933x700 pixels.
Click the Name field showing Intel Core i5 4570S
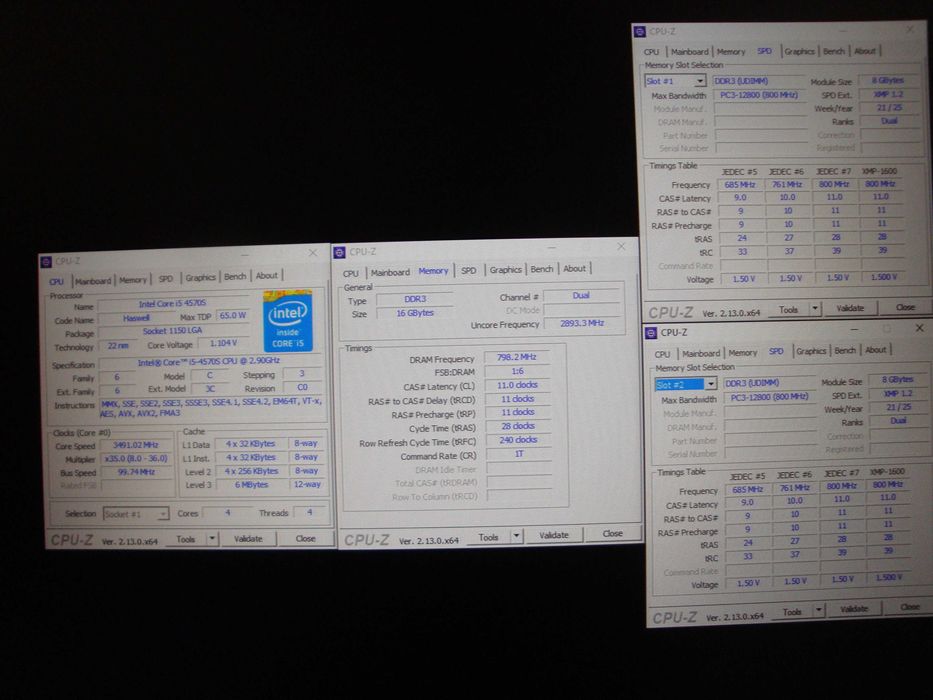tap(173, 304)
